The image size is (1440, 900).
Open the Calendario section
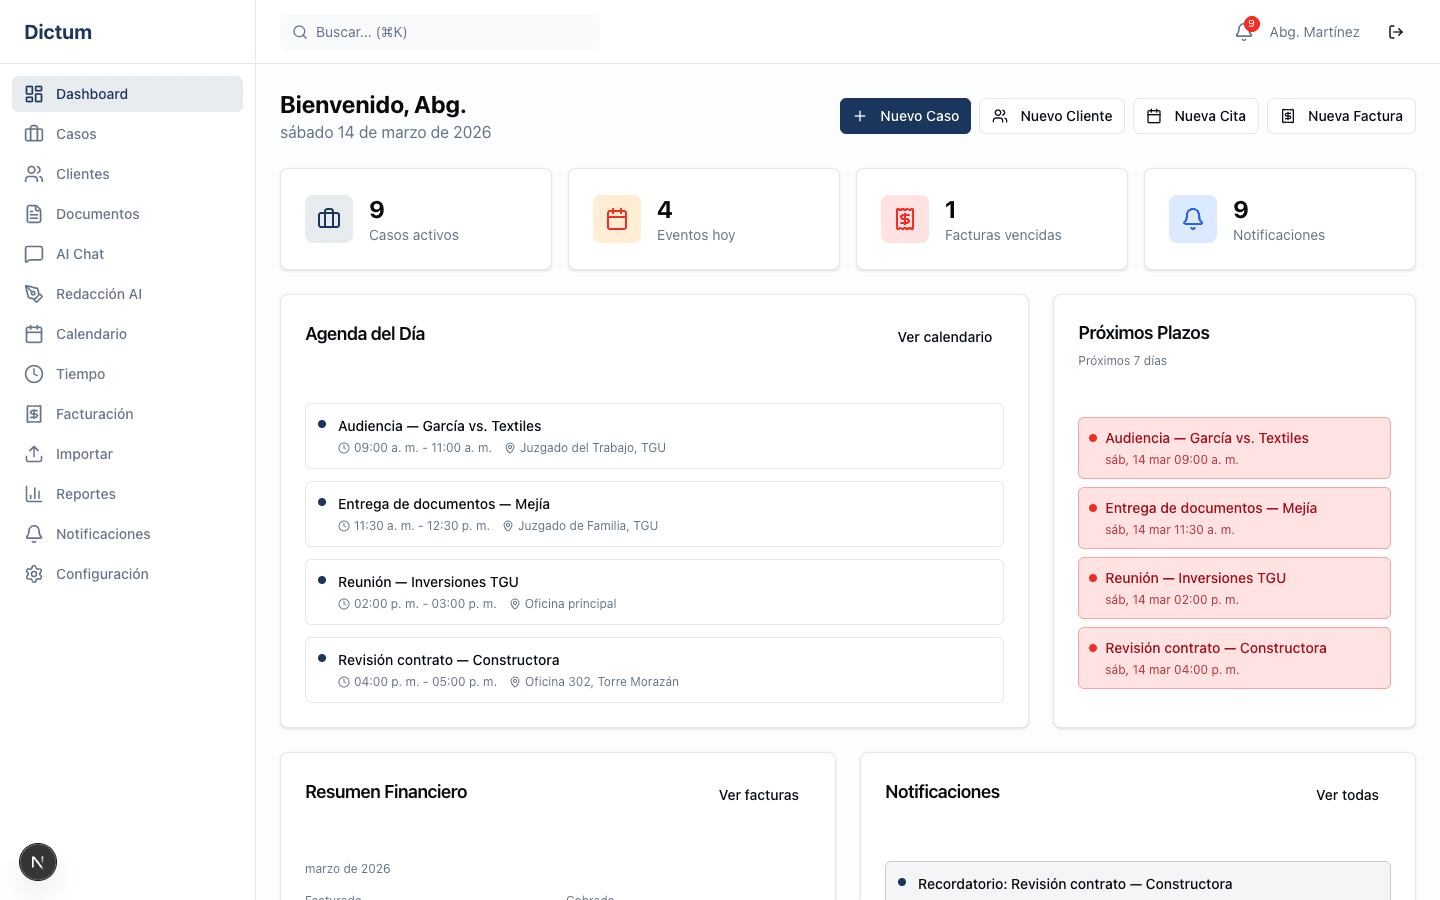(90, 333)
